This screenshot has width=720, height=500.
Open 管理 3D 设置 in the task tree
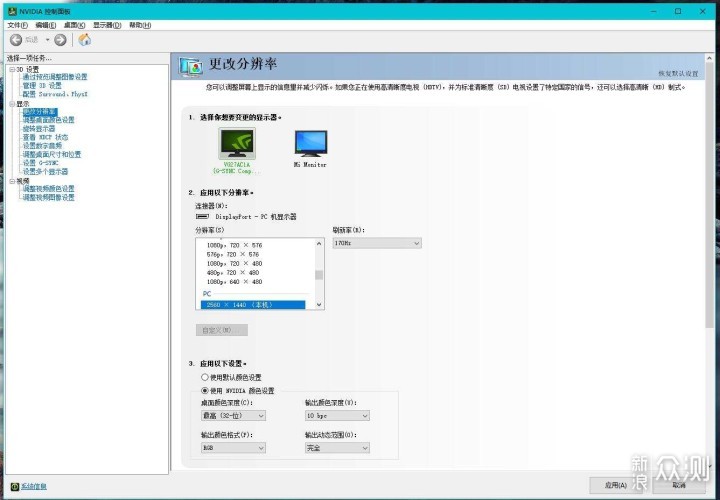(x=42, y=86)
